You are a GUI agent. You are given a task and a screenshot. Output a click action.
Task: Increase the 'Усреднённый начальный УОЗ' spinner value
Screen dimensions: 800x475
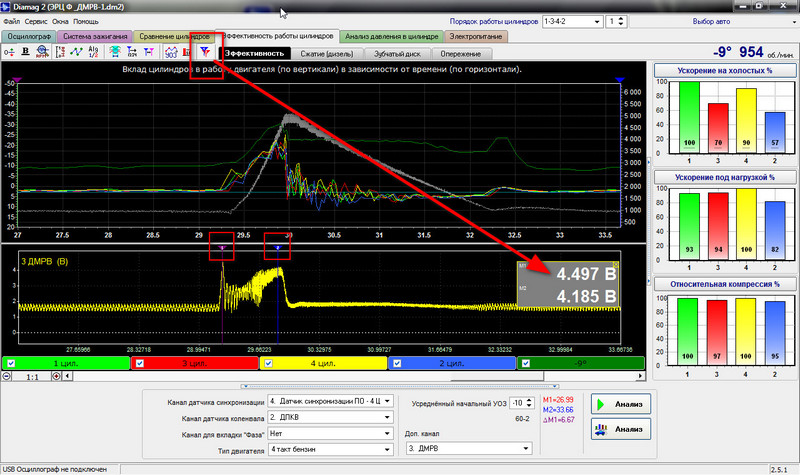click(529, 401)
